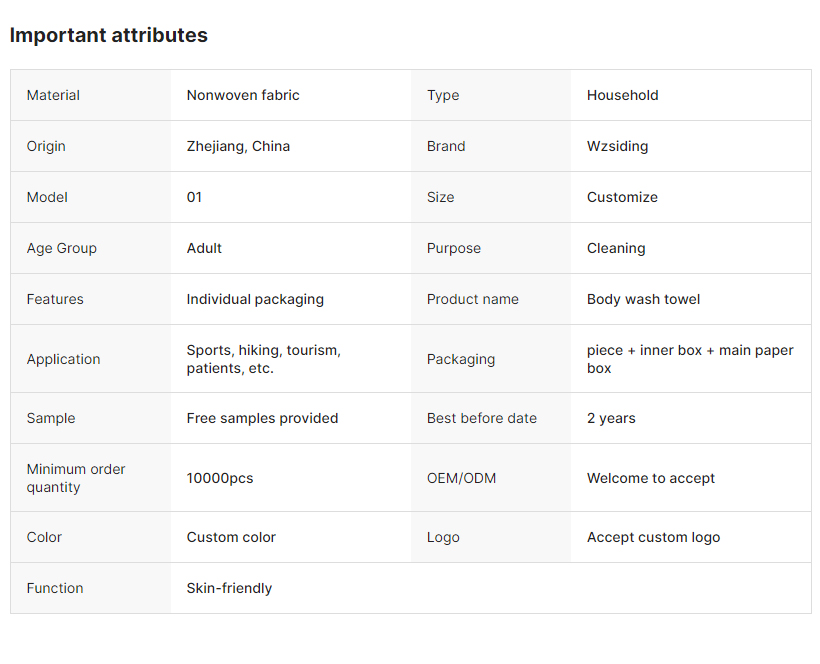This screenshot has height=664, width=820.
Task: Select the Free samples provided value
Action: (262, 418)
